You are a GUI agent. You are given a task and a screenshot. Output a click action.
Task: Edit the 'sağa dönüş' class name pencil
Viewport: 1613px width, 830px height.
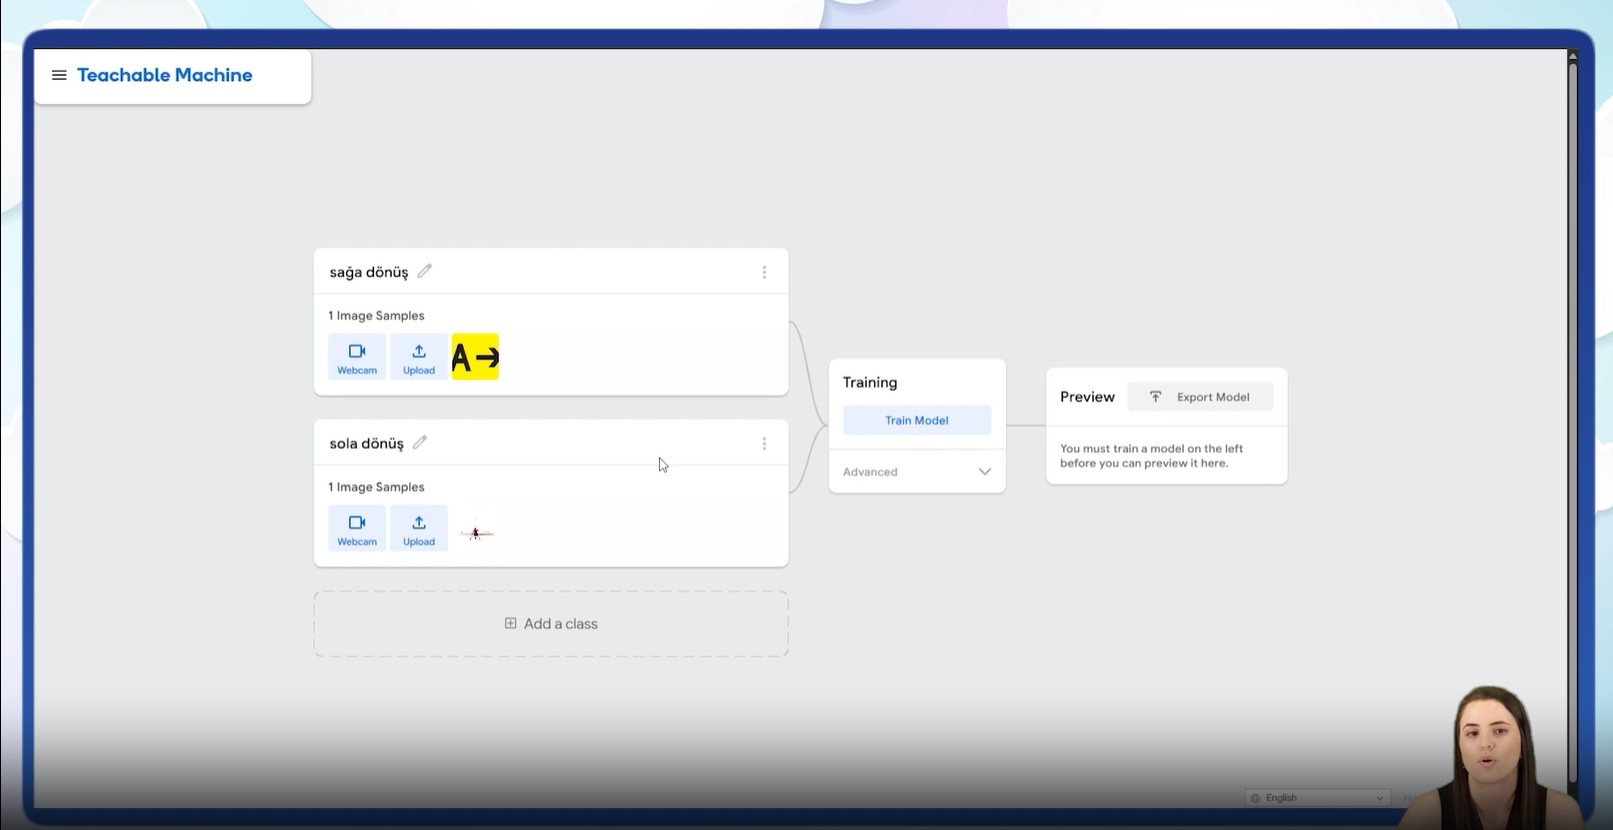[x=425, y=271]
